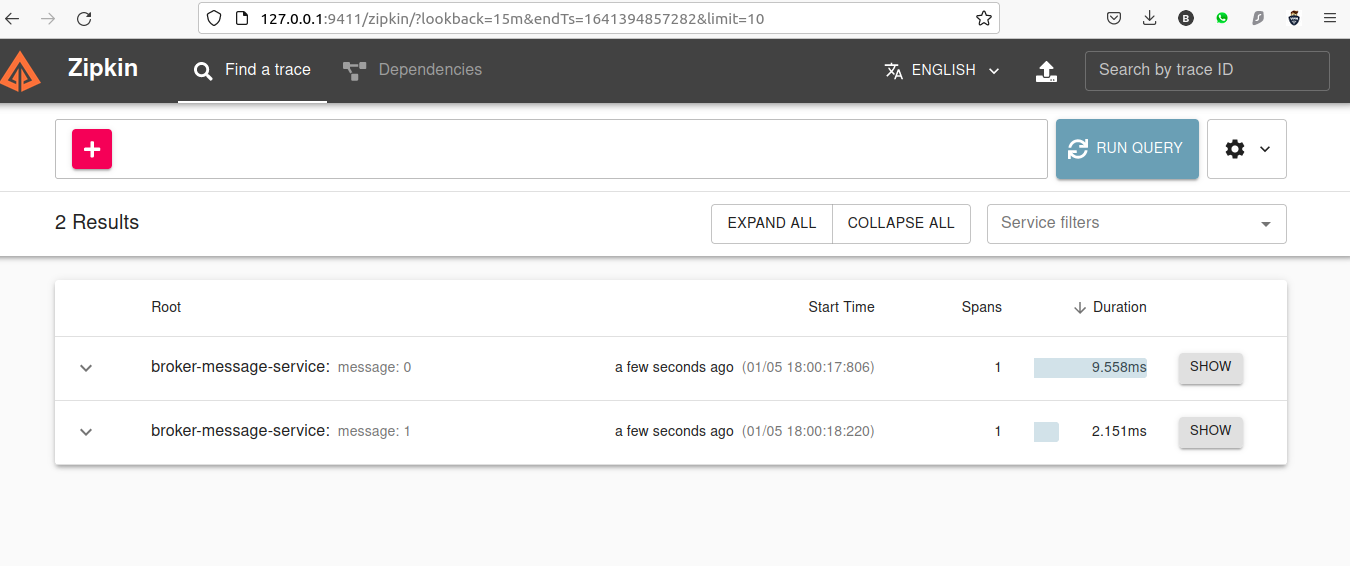
Task: Click the 2.151ms duration bar
Action: coord(1046,432)
